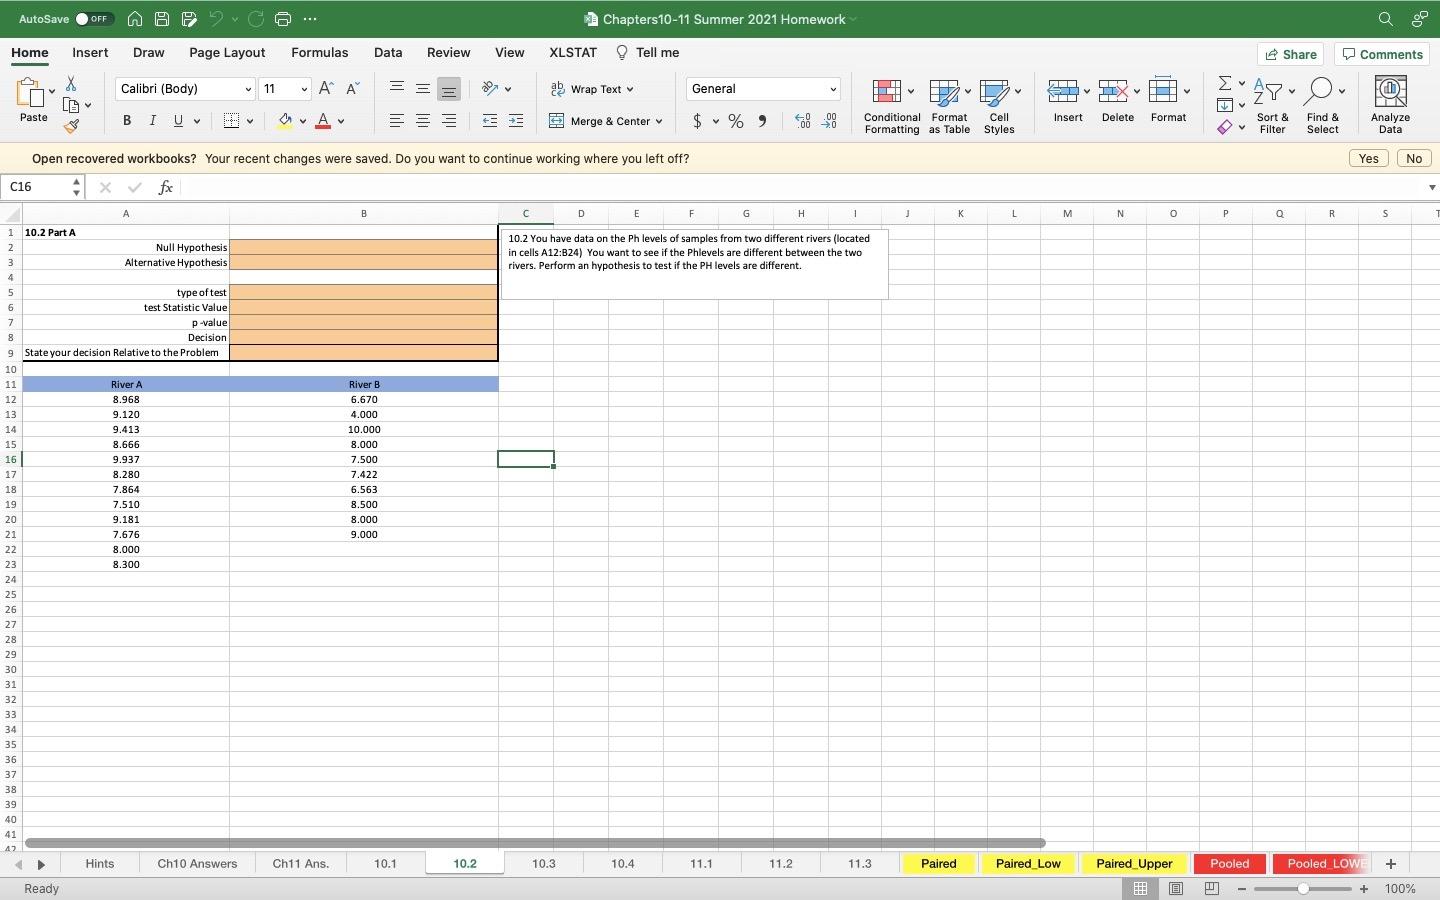Click the Tell me search box
This screenshot has height=900, width=1440.
pyautogui.click(x=648, y=53)
